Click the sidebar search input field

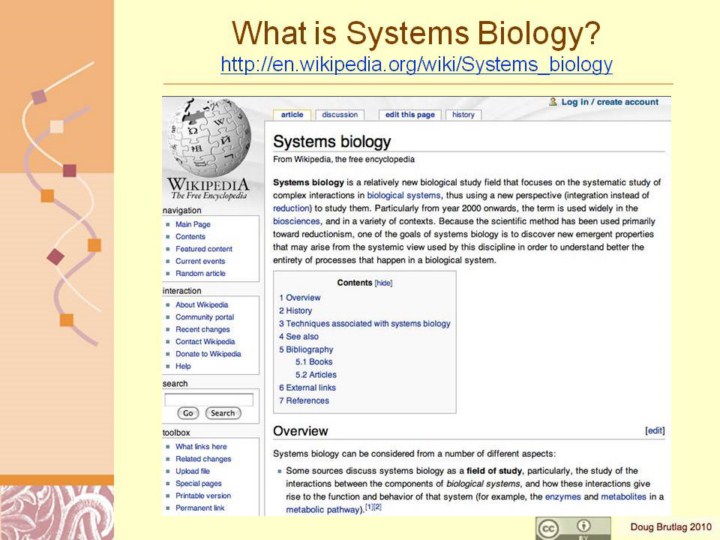pos(209,399)
